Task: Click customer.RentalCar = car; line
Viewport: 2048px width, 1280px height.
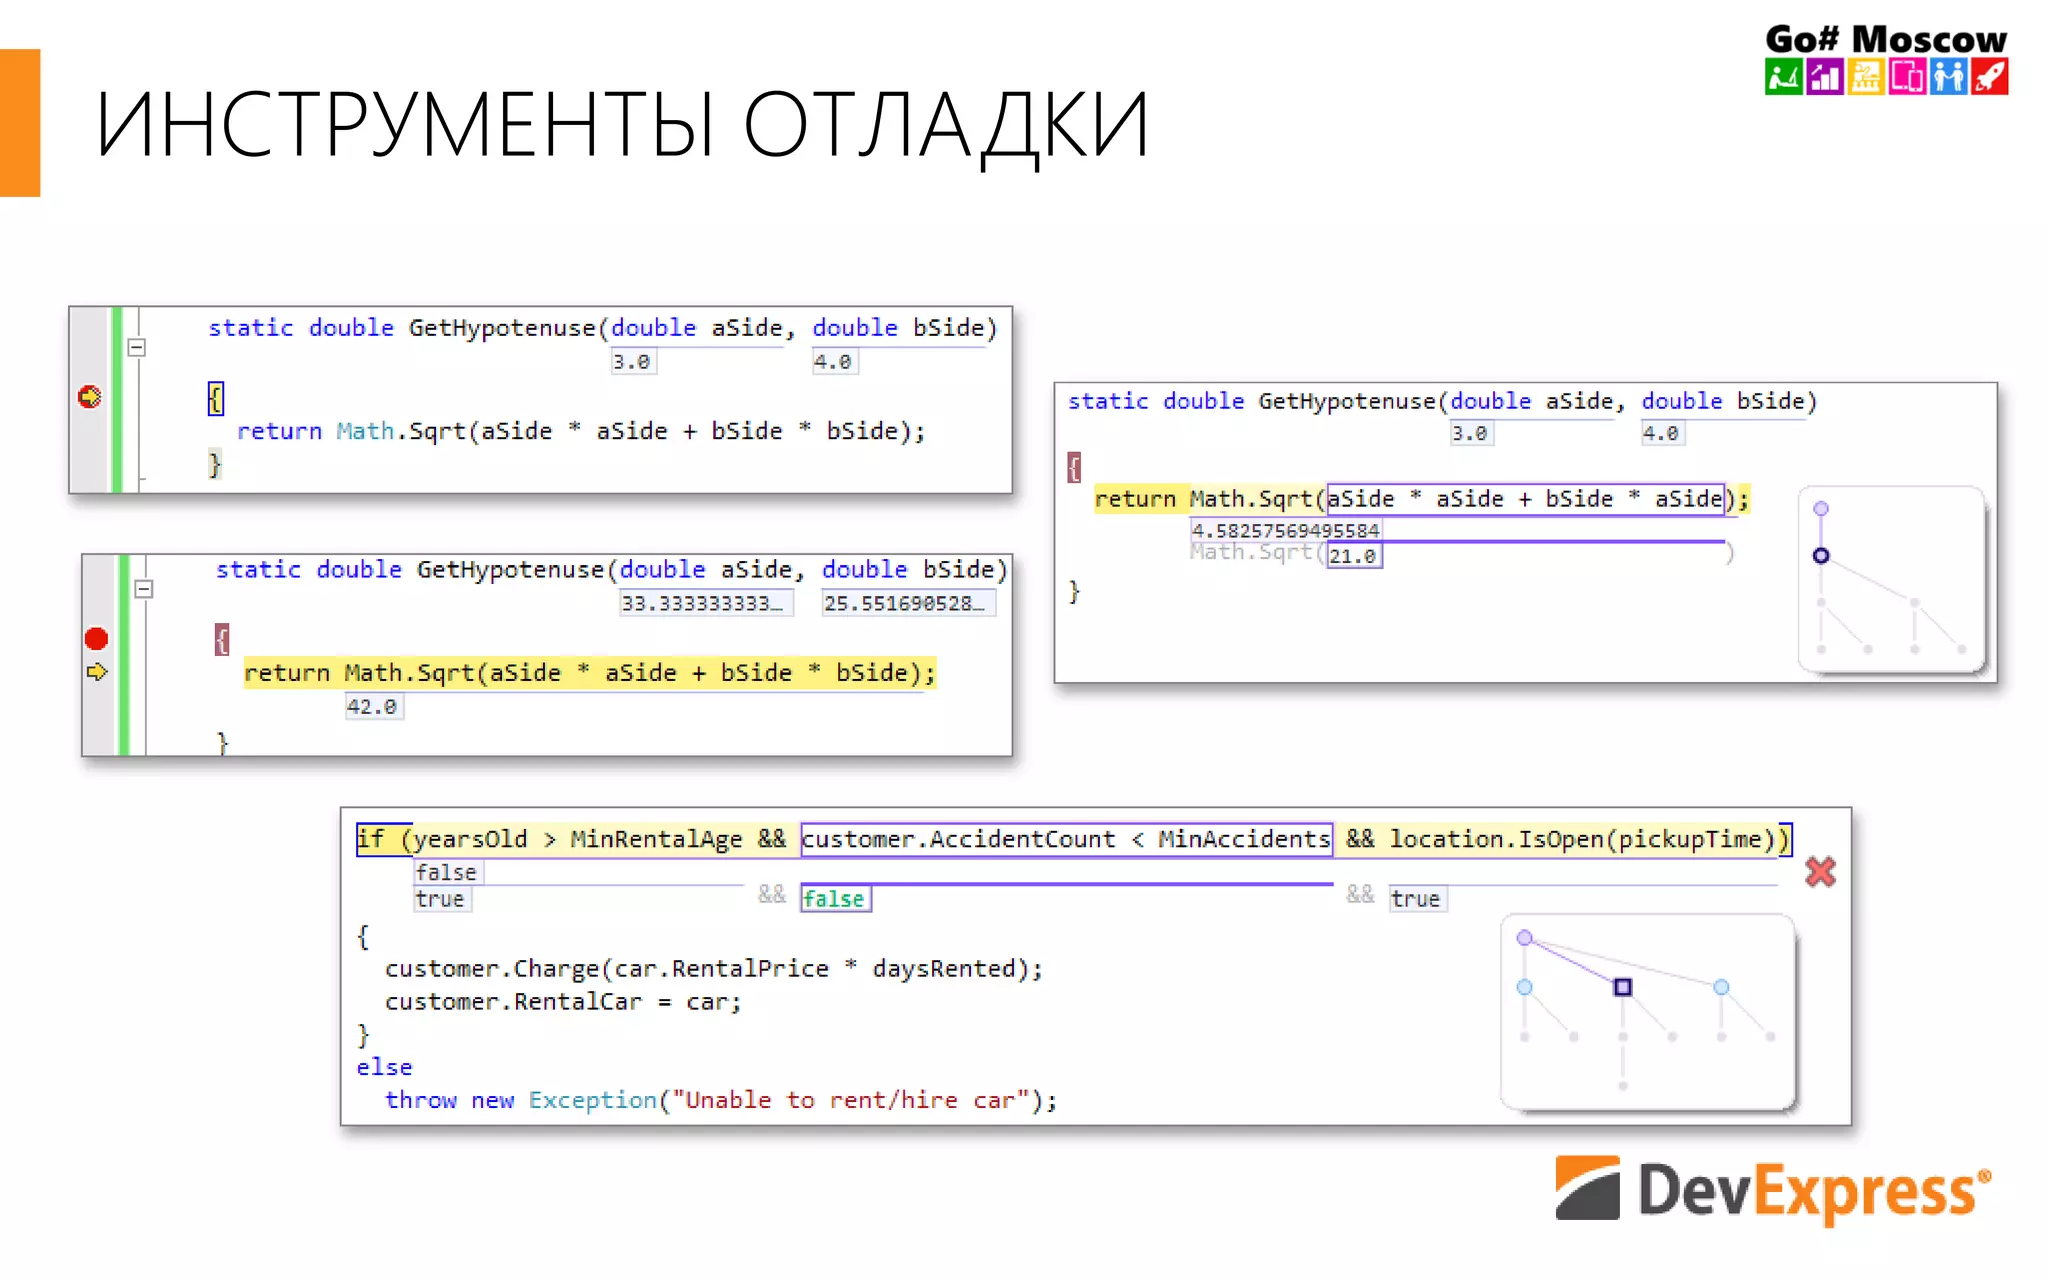Action: point(563,1002)
